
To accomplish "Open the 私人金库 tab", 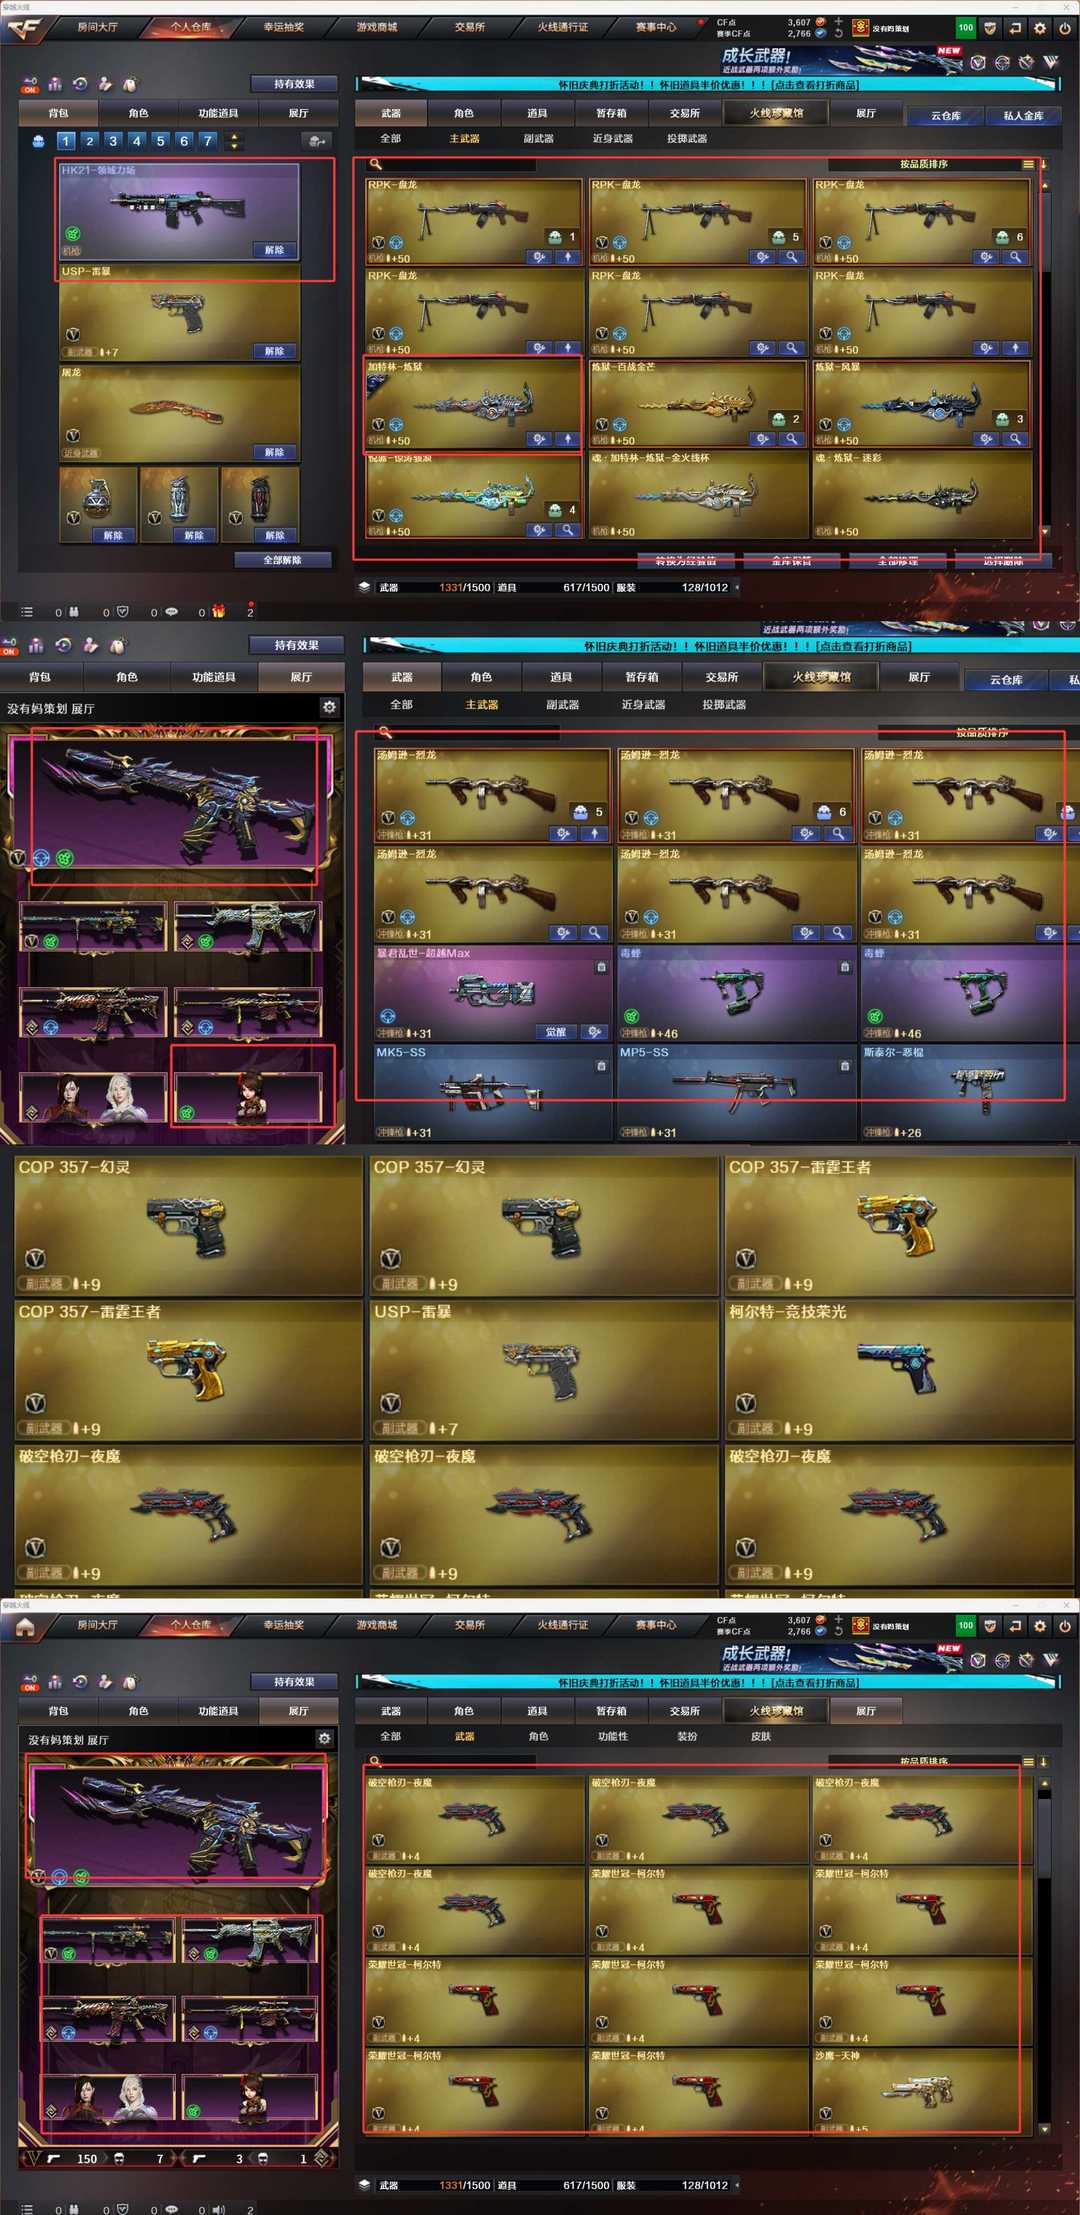I will 1024,116.
